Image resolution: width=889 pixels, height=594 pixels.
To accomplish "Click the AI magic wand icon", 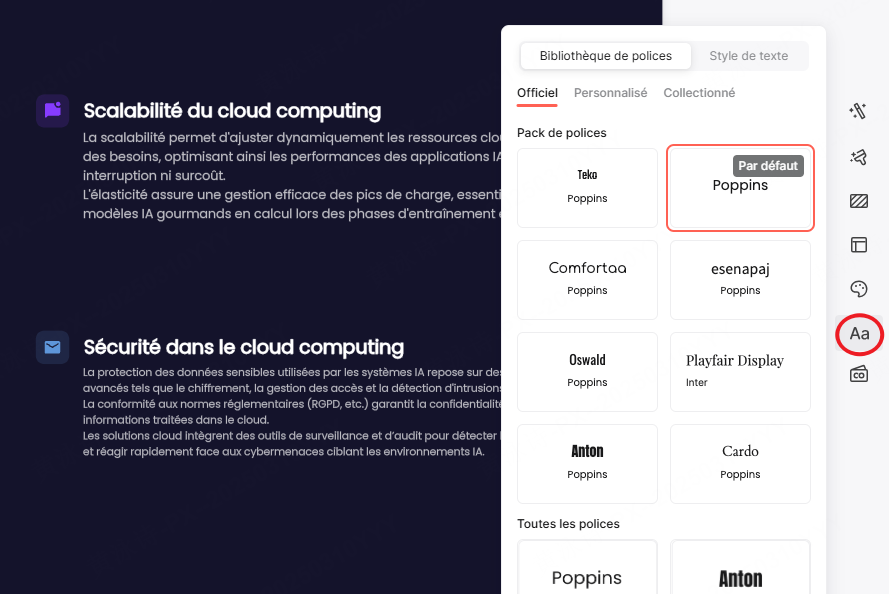I will click(858, 111).
